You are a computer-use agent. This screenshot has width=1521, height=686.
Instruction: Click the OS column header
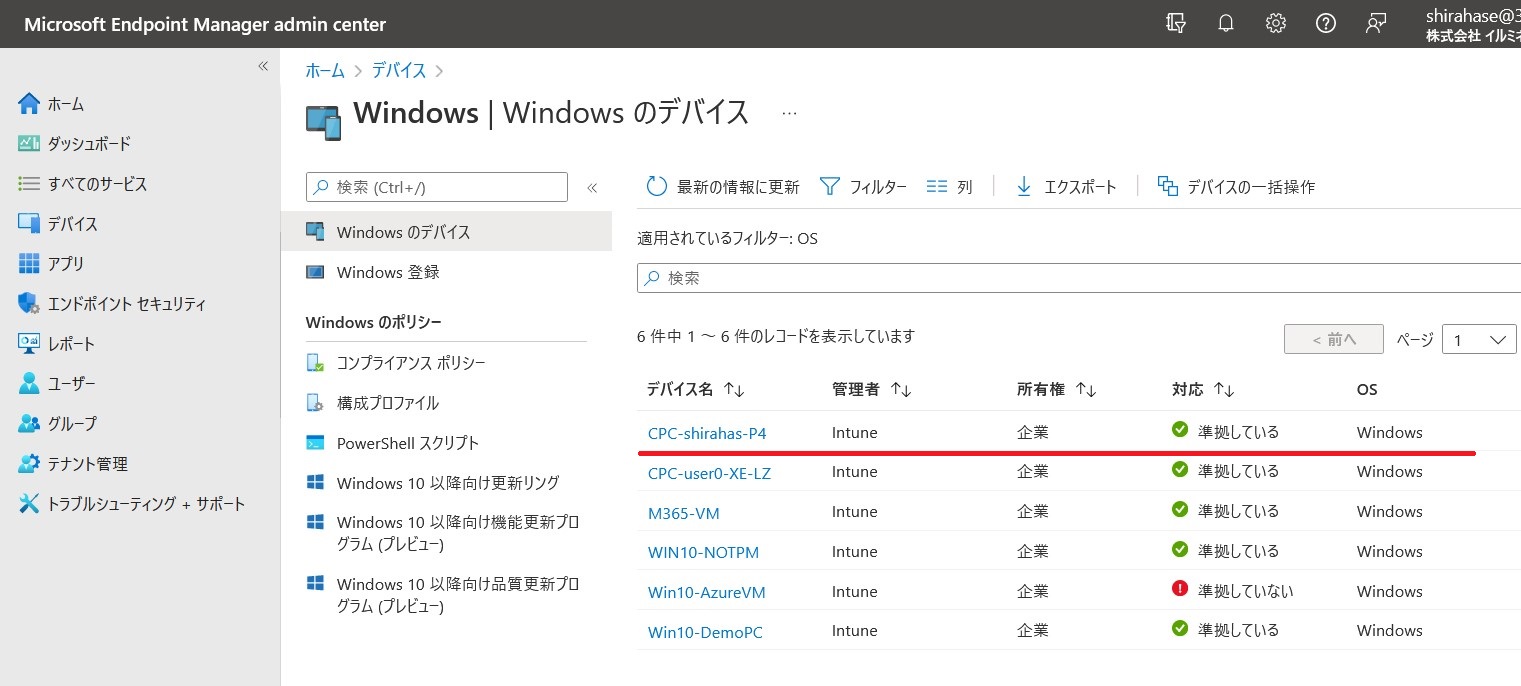pos(1367,390)
